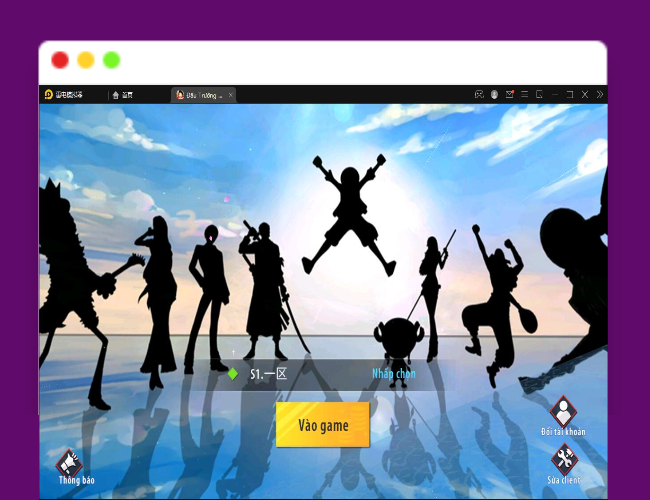Screen dimensions: 650x500
Task: Click the emulator logo in title bar
Action: click(48, 95)
